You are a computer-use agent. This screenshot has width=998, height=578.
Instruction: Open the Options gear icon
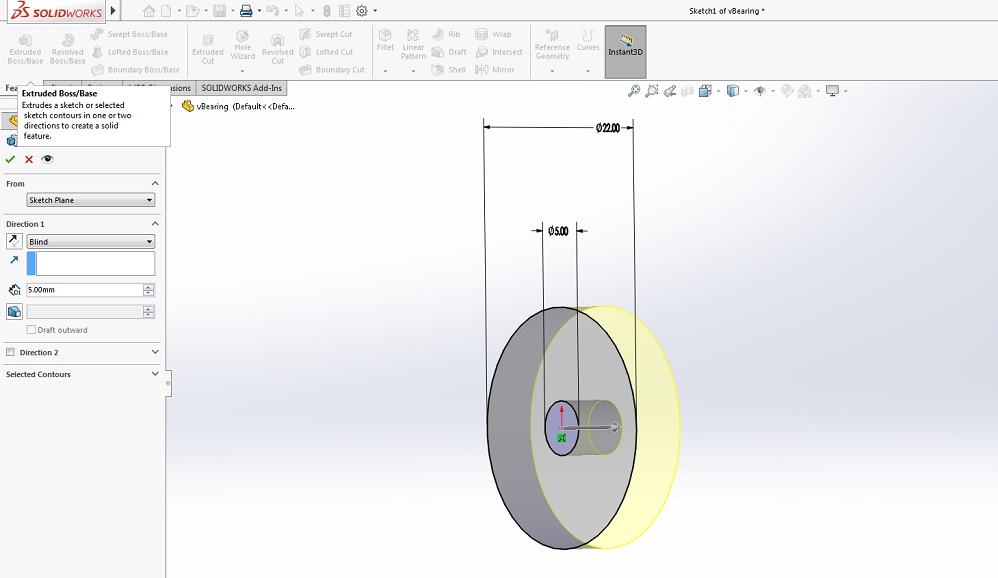coord(362,11)
